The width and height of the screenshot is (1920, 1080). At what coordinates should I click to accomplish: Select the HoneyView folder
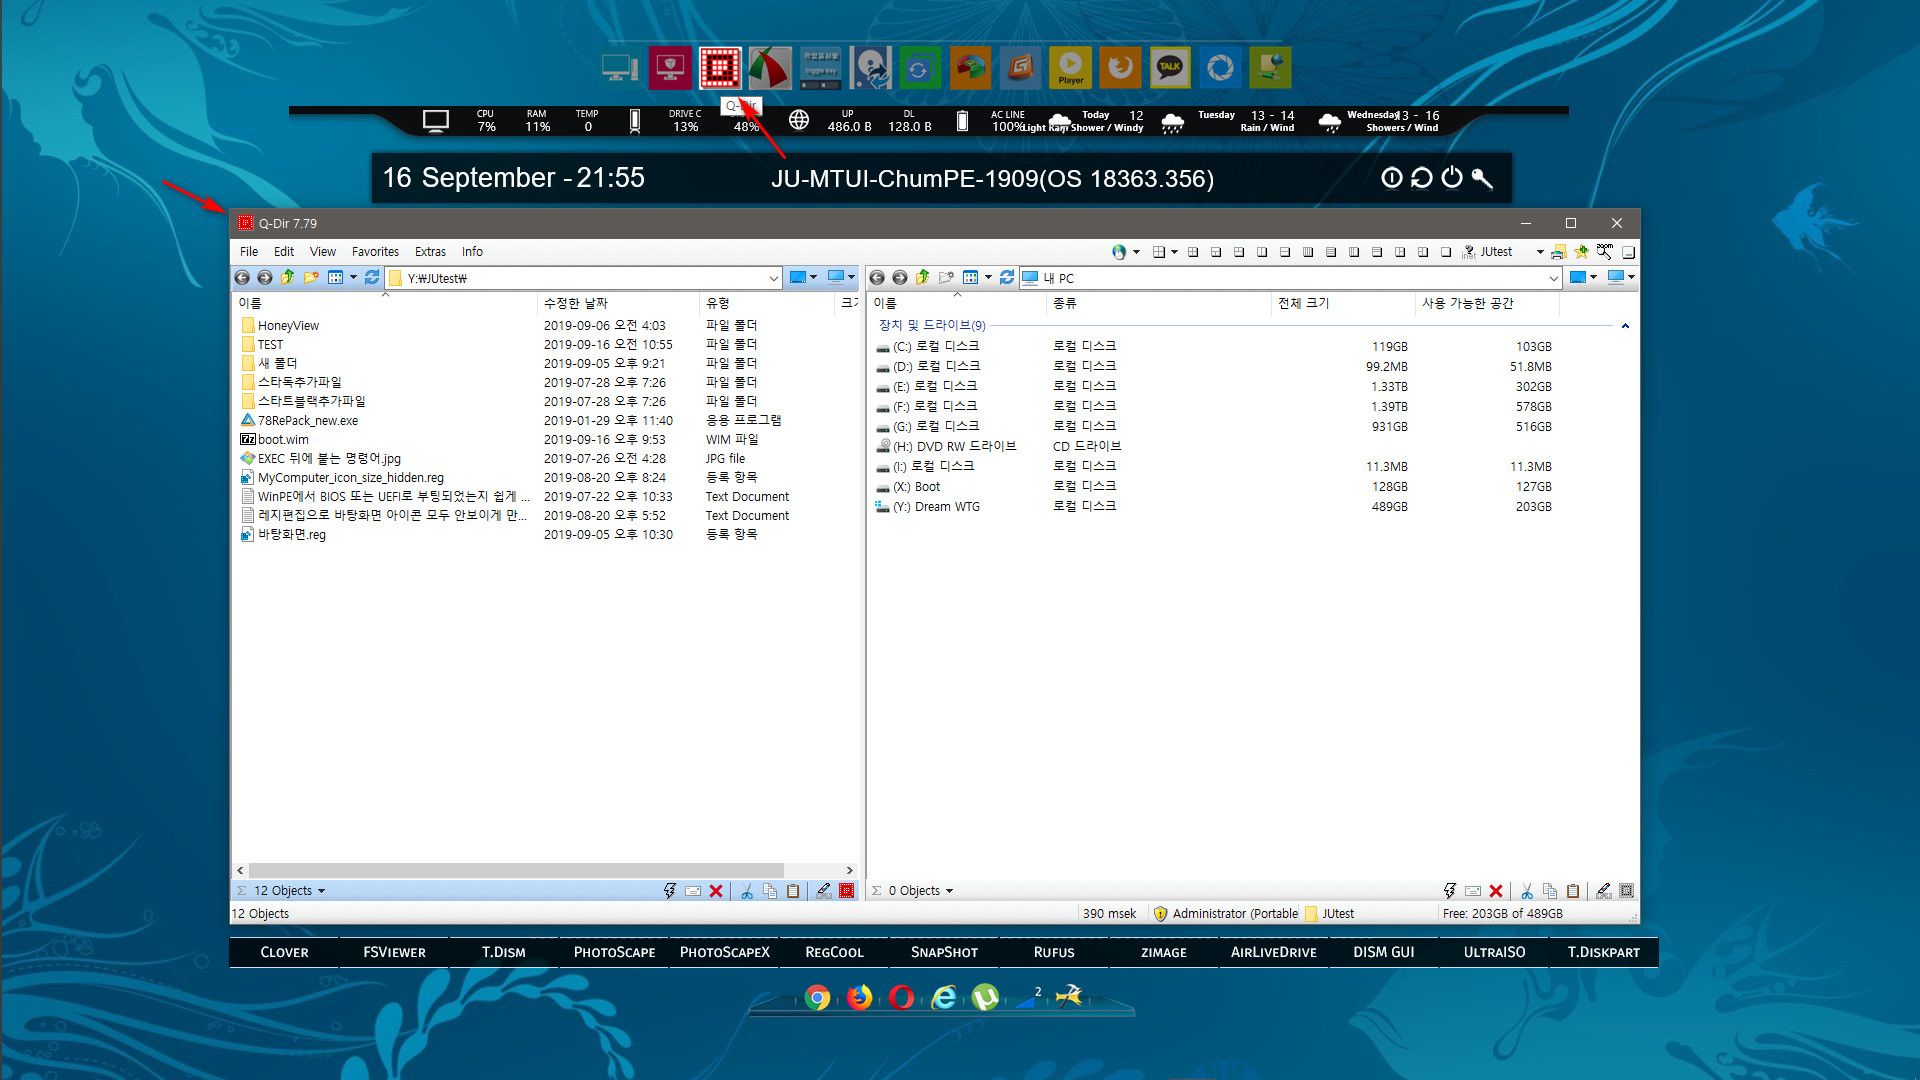click(x=288, y=326)
